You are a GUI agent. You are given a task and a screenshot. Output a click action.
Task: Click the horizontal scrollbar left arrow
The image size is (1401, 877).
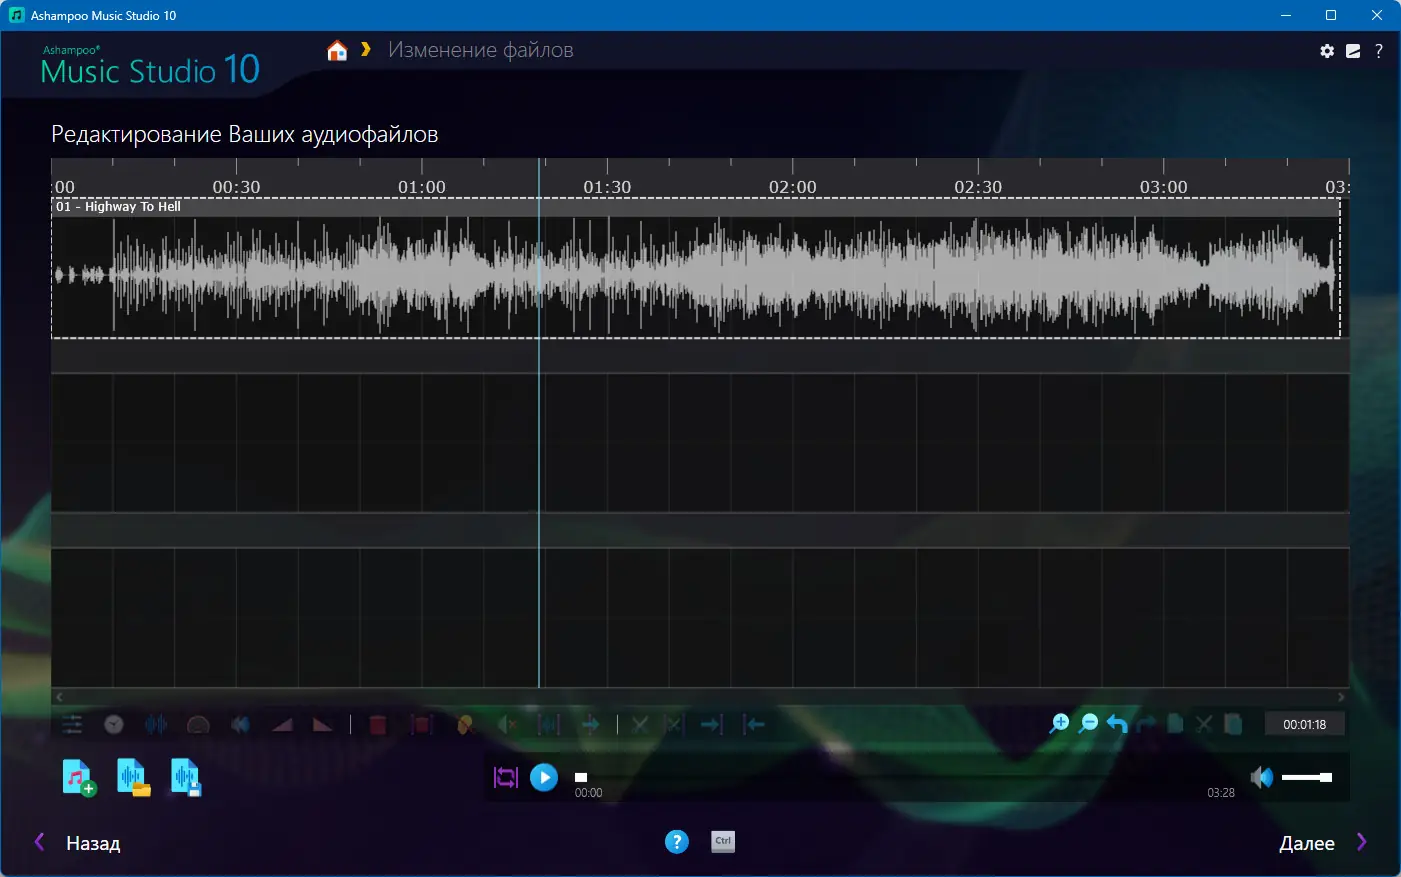pyautogui.click(x=59, y=697)
